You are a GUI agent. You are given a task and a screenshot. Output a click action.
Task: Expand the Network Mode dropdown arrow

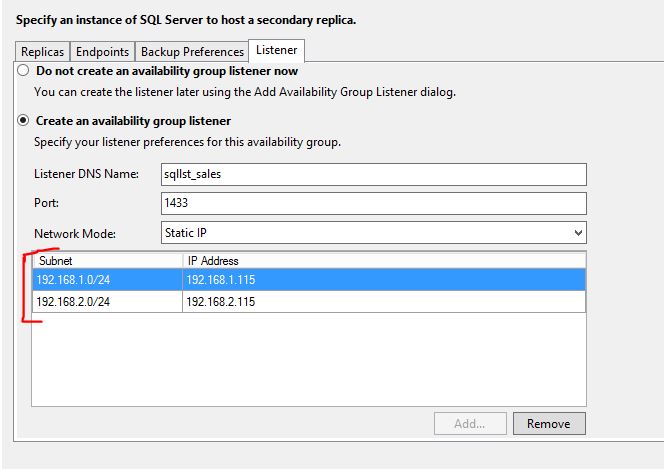(x=577, y=233)
